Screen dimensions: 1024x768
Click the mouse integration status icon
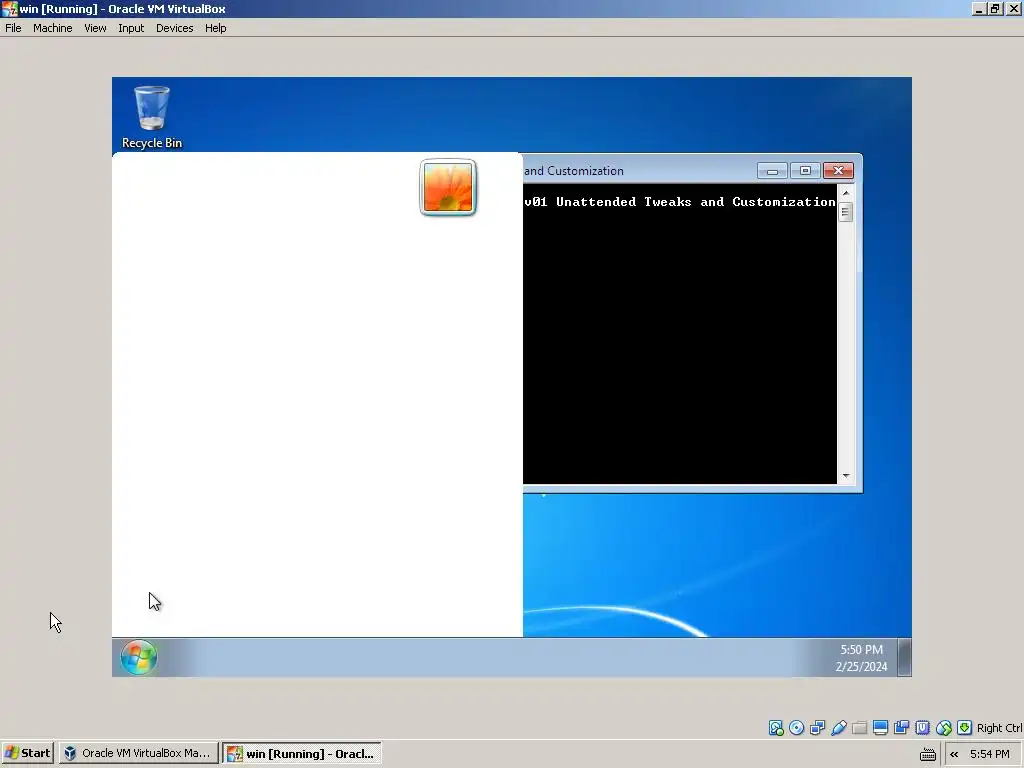point(944,728)
